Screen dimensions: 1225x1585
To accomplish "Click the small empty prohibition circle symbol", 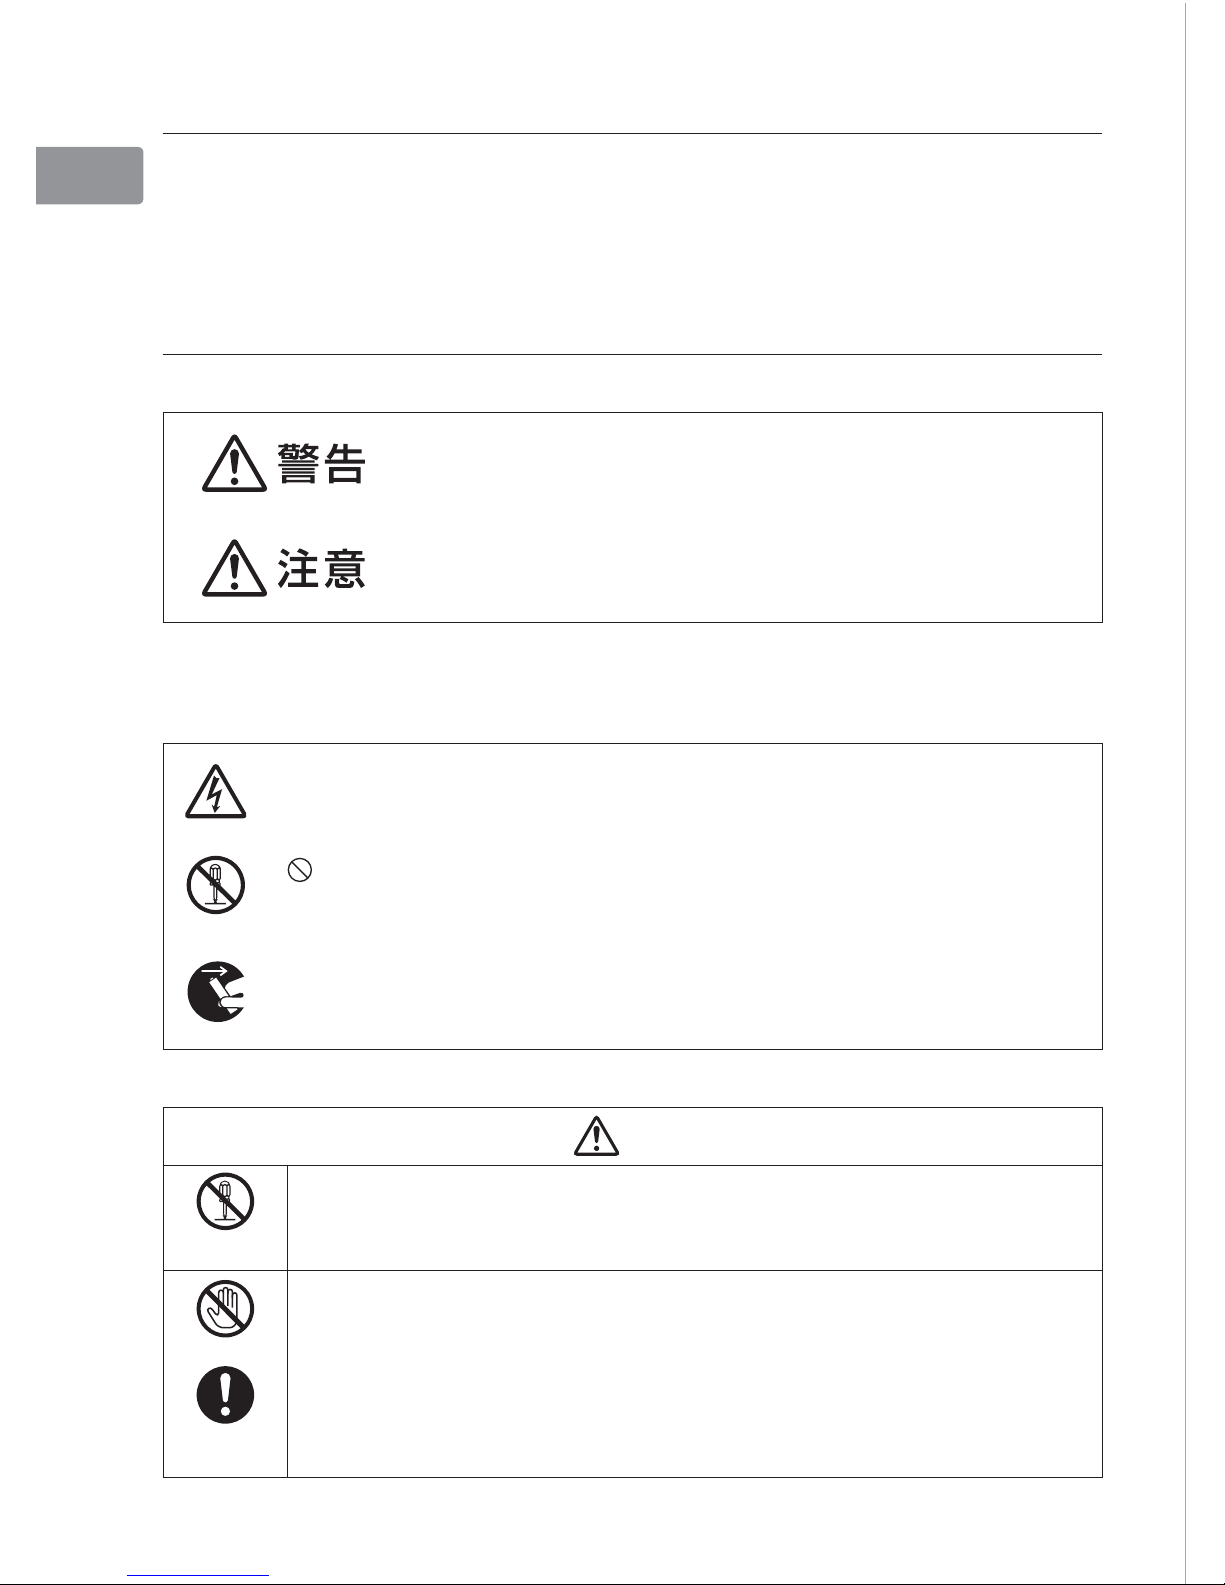I will tap(300, 871).
